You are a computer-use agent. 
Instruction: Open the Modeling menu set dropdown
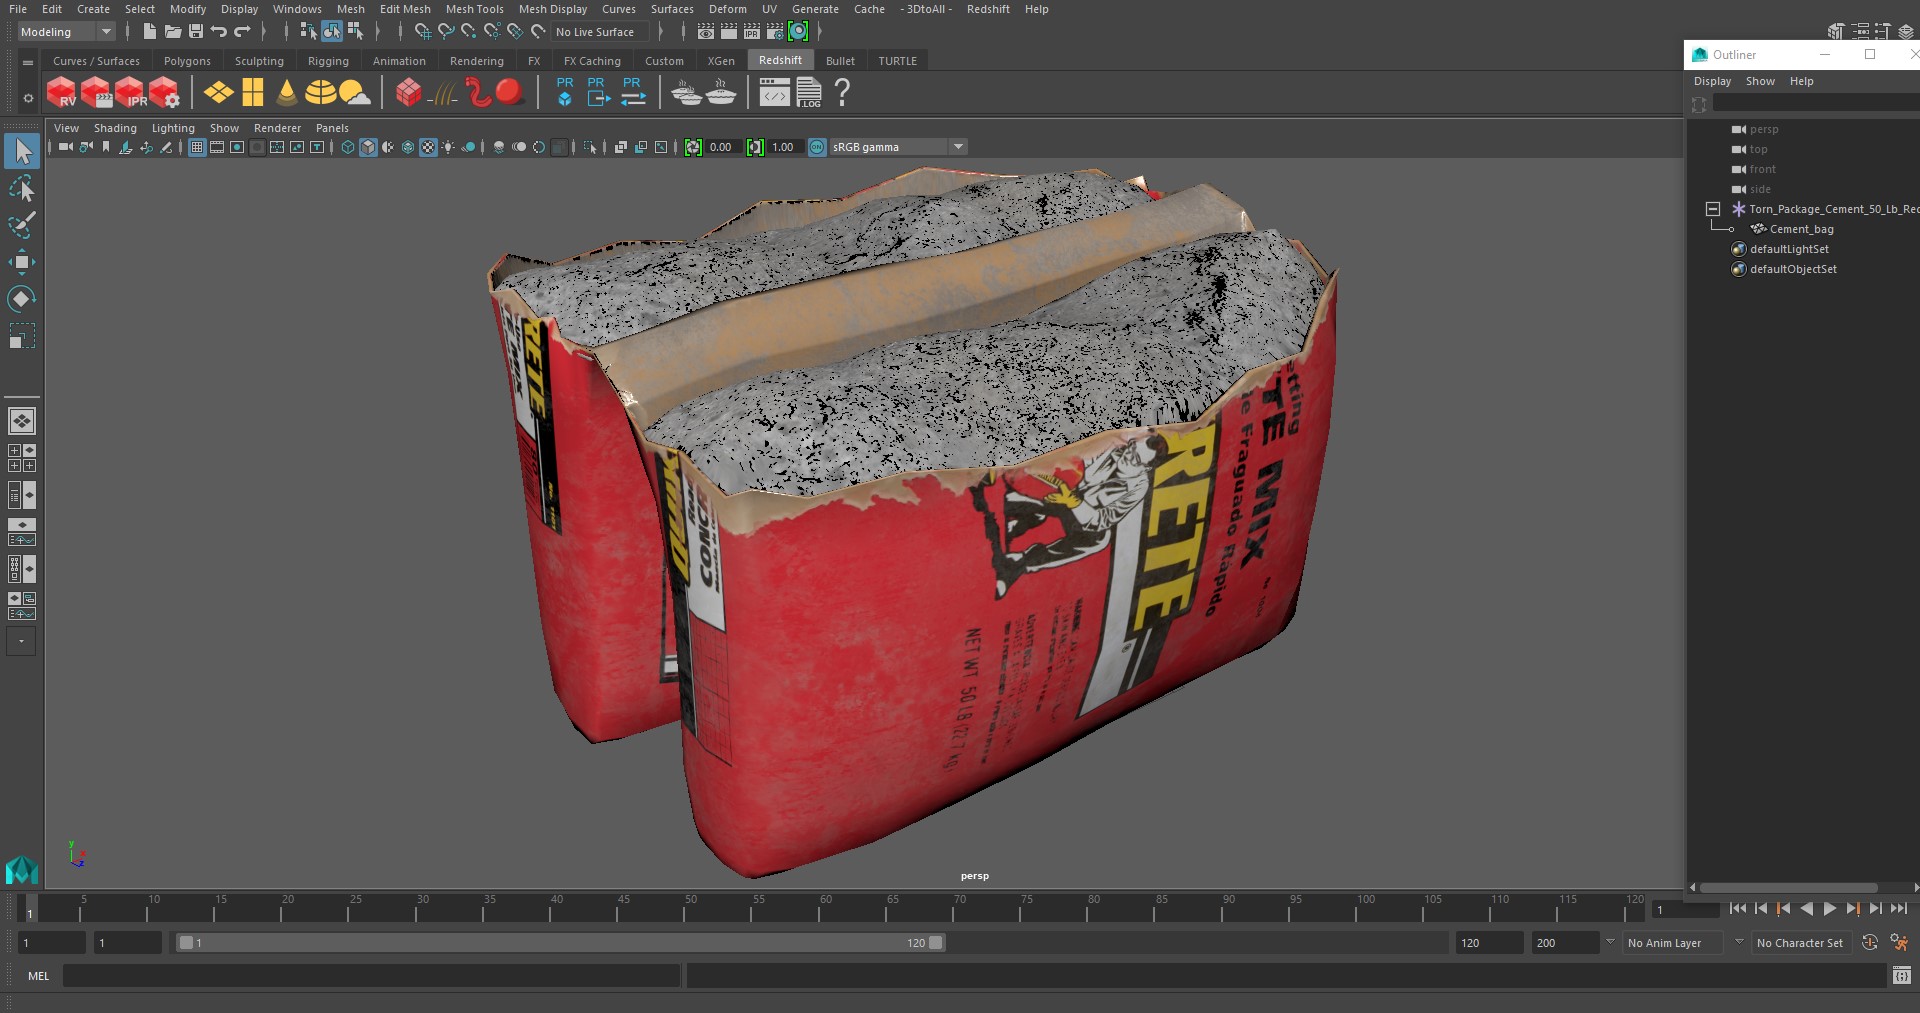click(66, 32)
